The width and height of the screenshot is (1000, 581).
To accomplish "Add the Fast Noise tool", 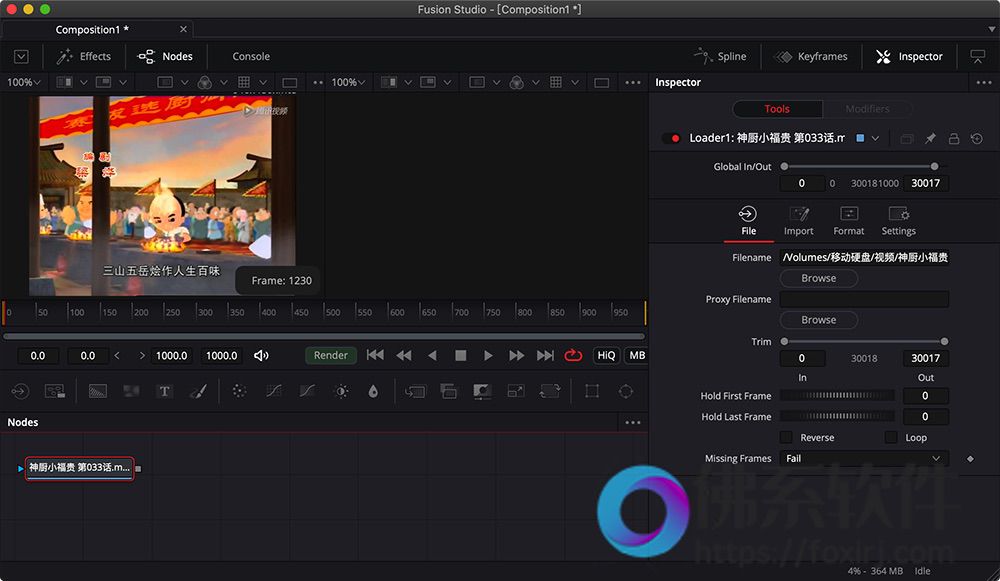I will click(131, 391).
